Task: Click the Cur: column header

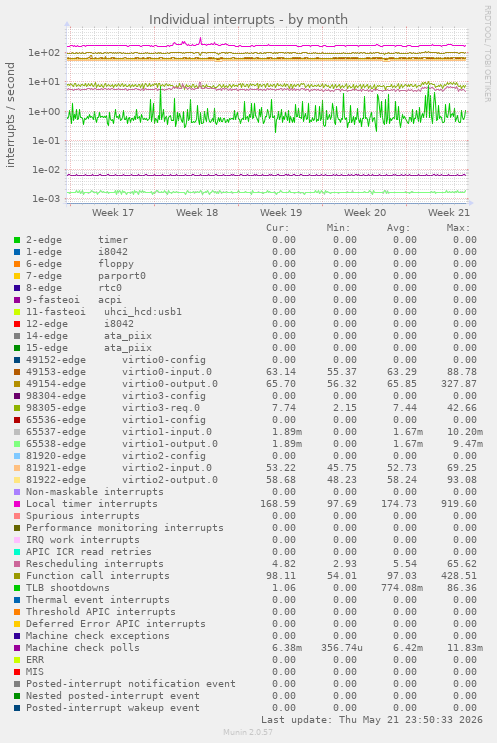Action: [278, 228]
